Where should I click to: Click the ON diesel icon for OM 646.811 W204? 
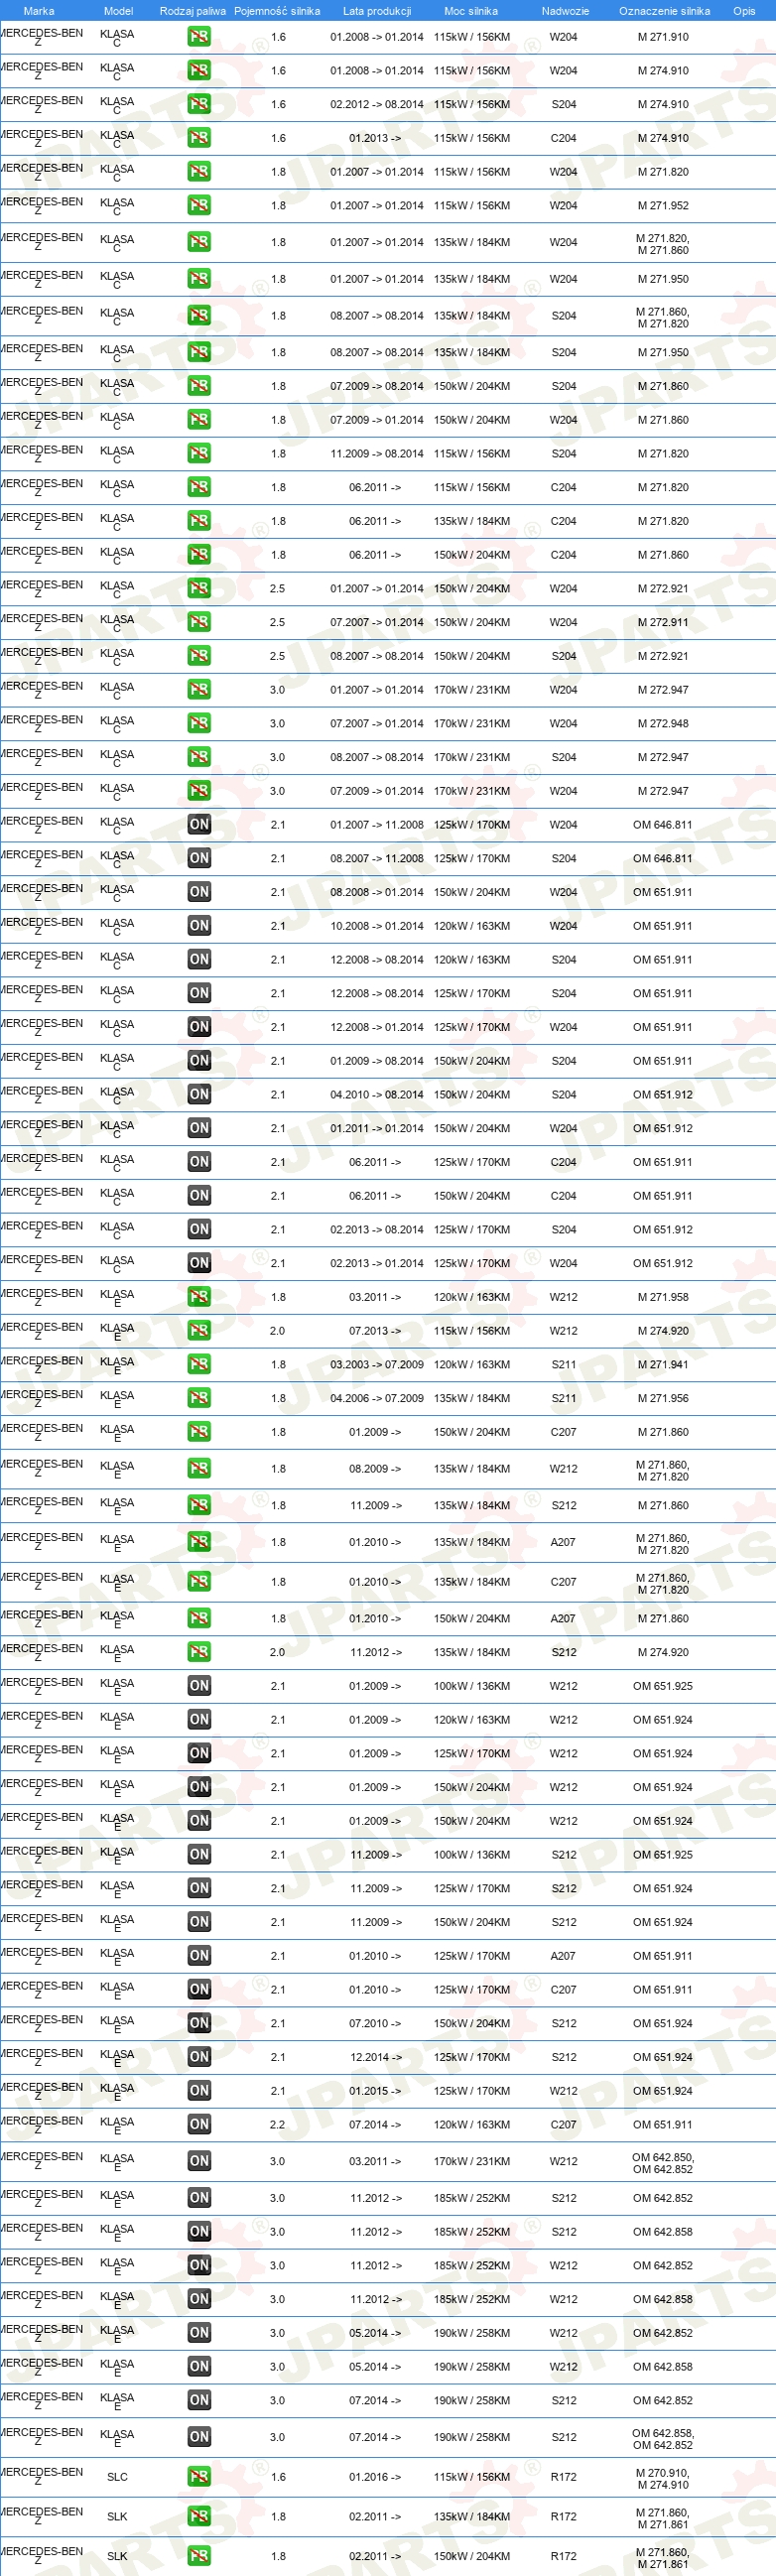point(199,825)
